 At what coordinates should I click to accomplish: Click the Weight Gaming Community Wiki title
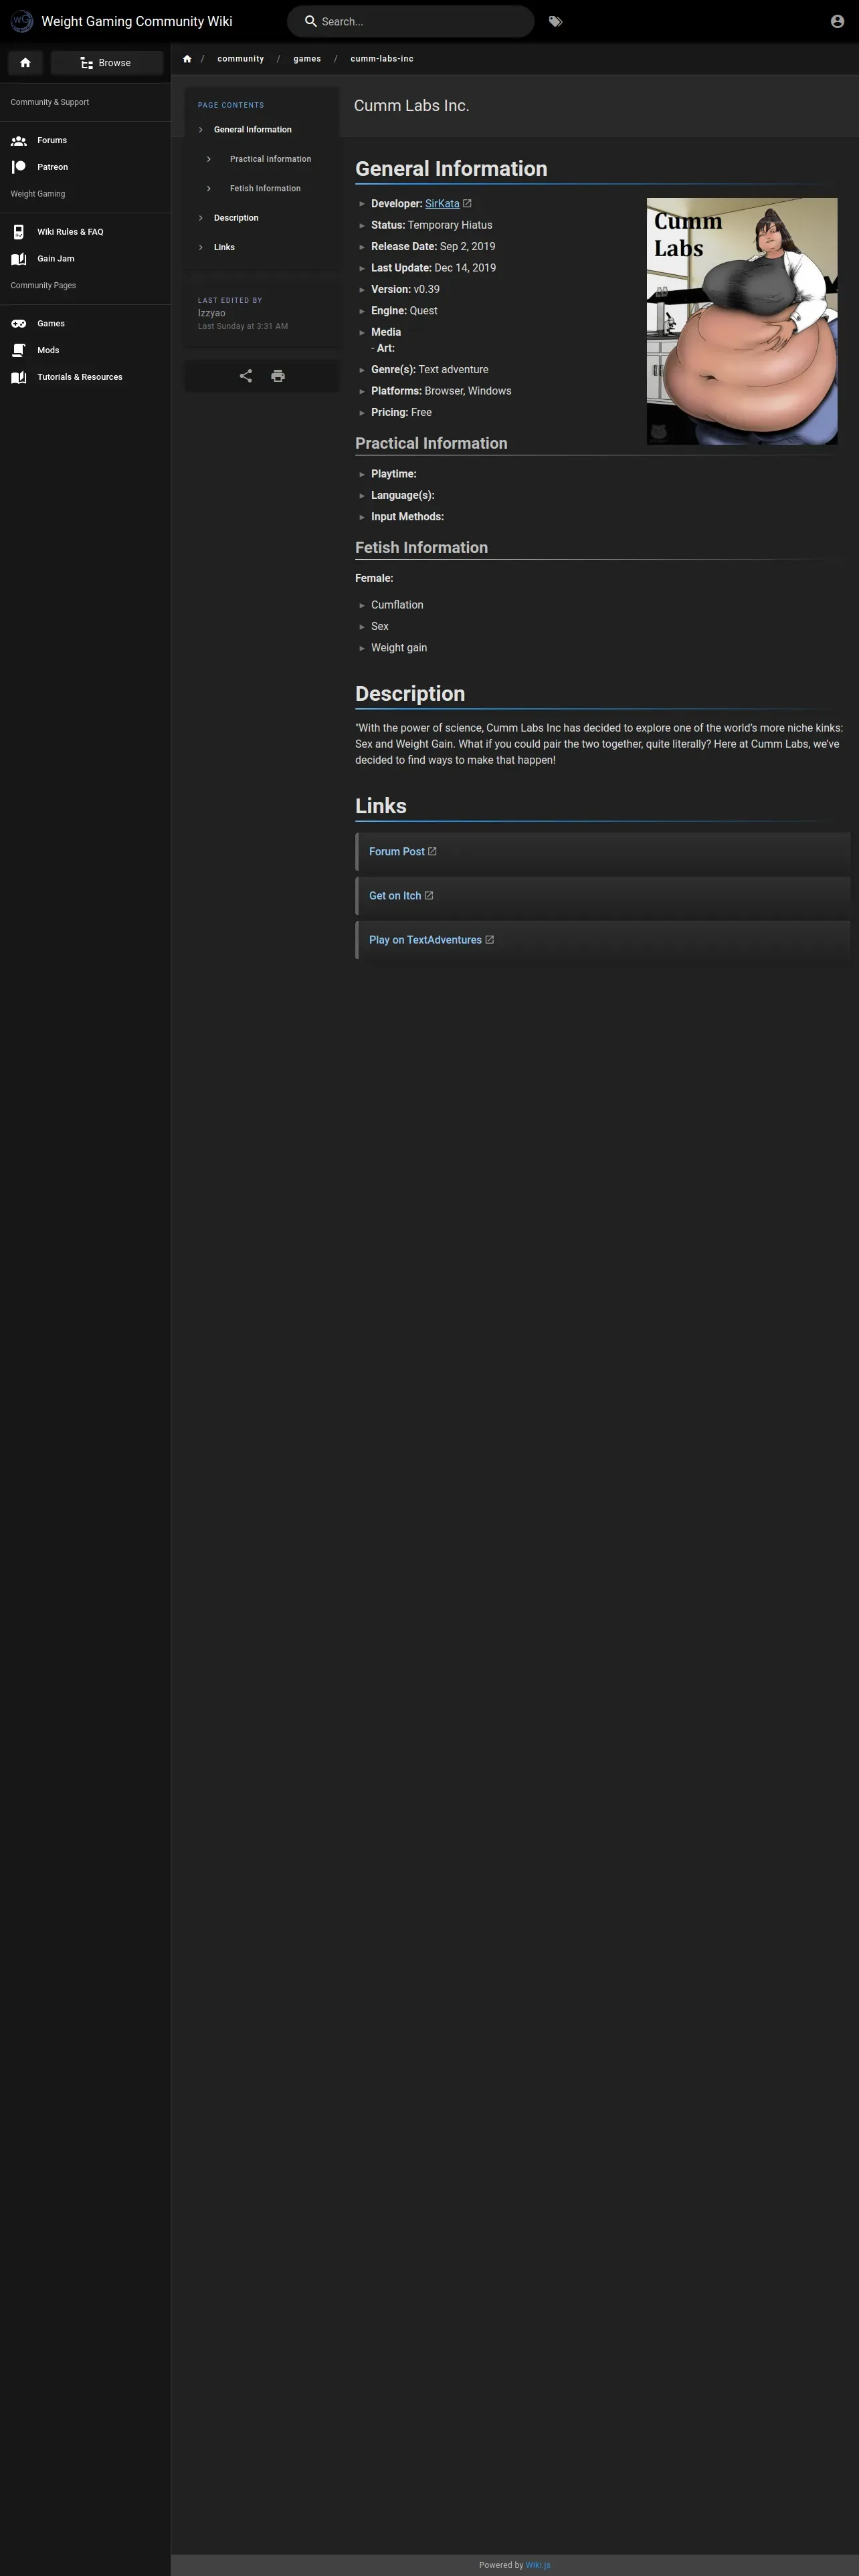pyautogui.click(x=137, y=21)
